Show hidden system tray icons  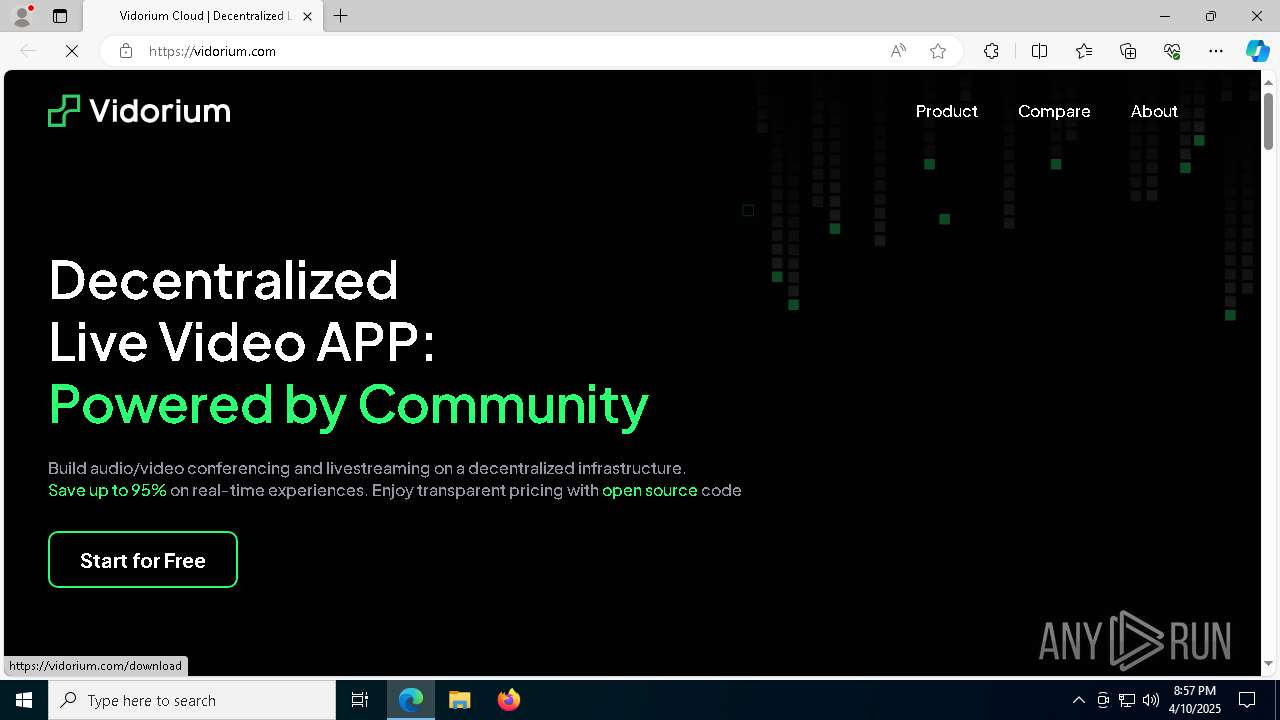tap(1079, 700)
